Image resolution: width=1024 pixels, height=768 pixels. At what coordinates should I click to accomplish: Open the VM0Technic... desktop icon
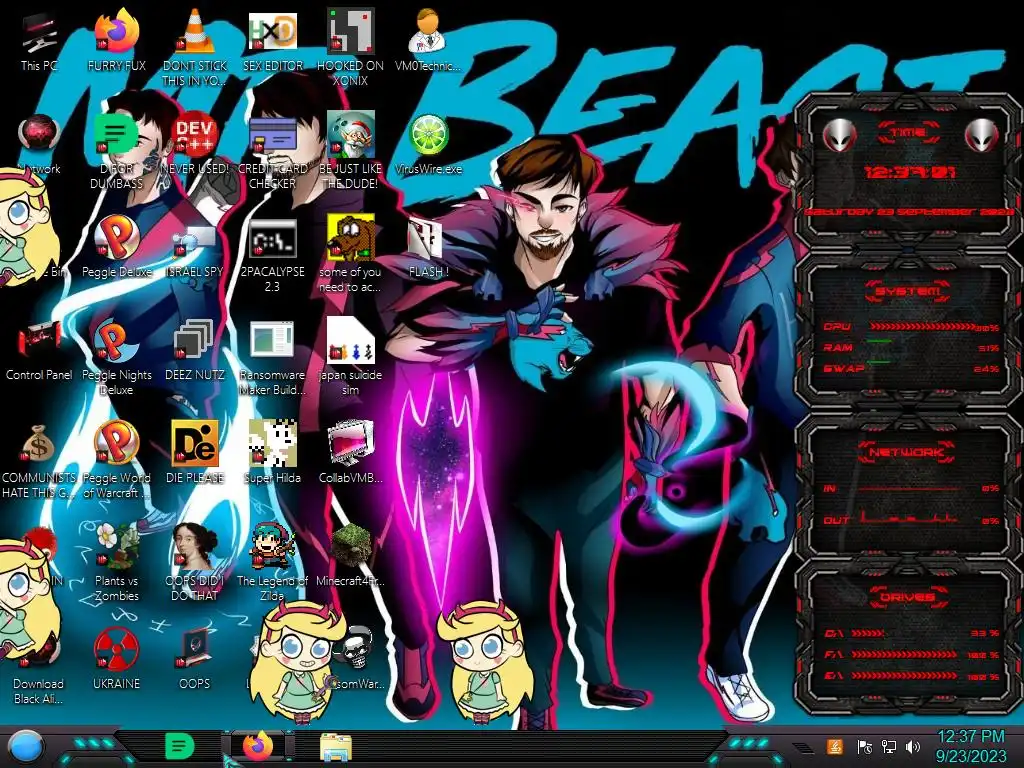click(x=428, y=33)
